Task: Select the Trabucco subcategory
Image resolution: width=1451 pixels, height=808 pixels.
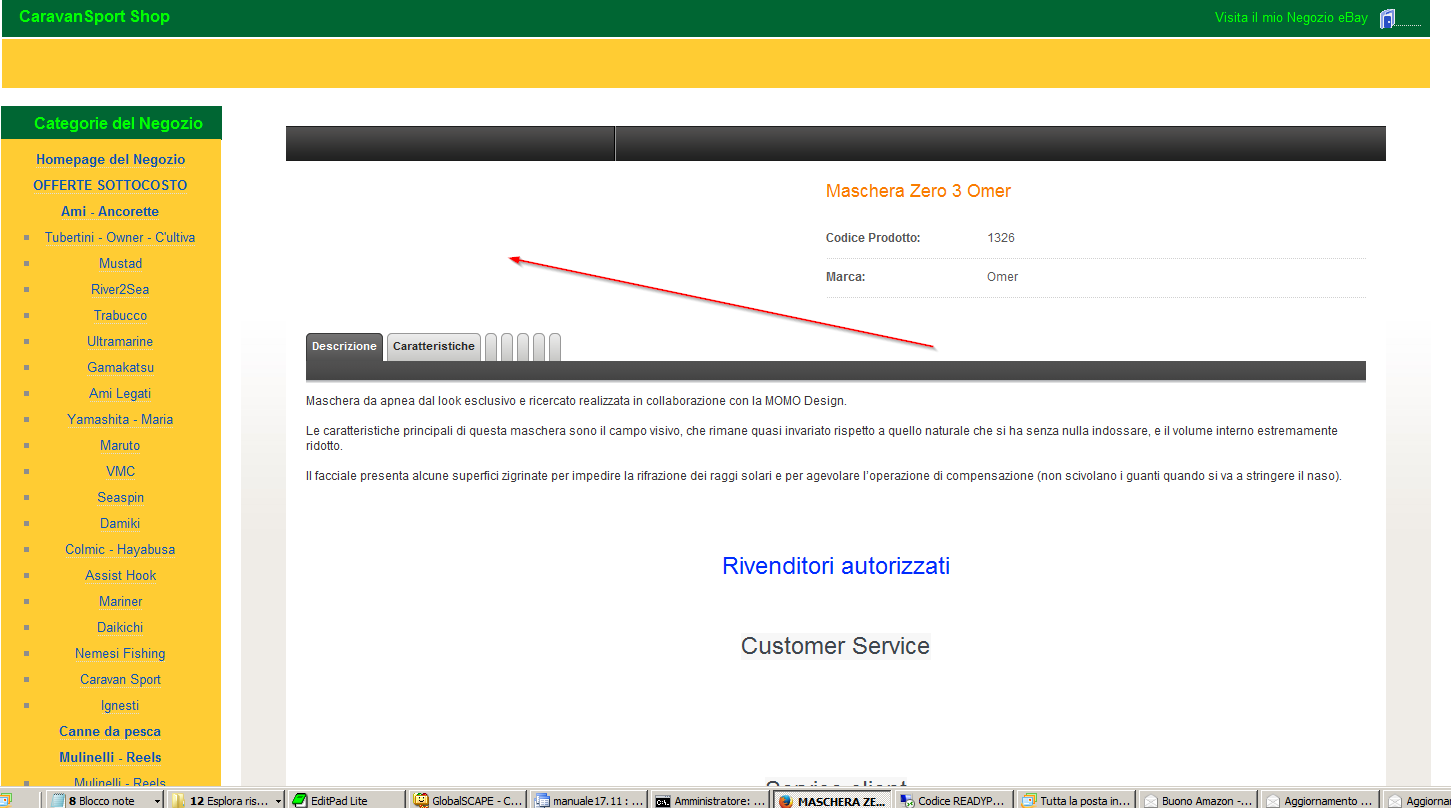Action: click(120, 315)
